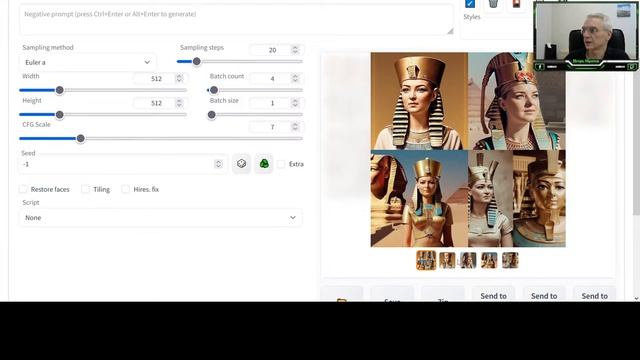Randomize seed with the dice icon
The width and height of the screenshot is (640, 360).
click(241, 164)
